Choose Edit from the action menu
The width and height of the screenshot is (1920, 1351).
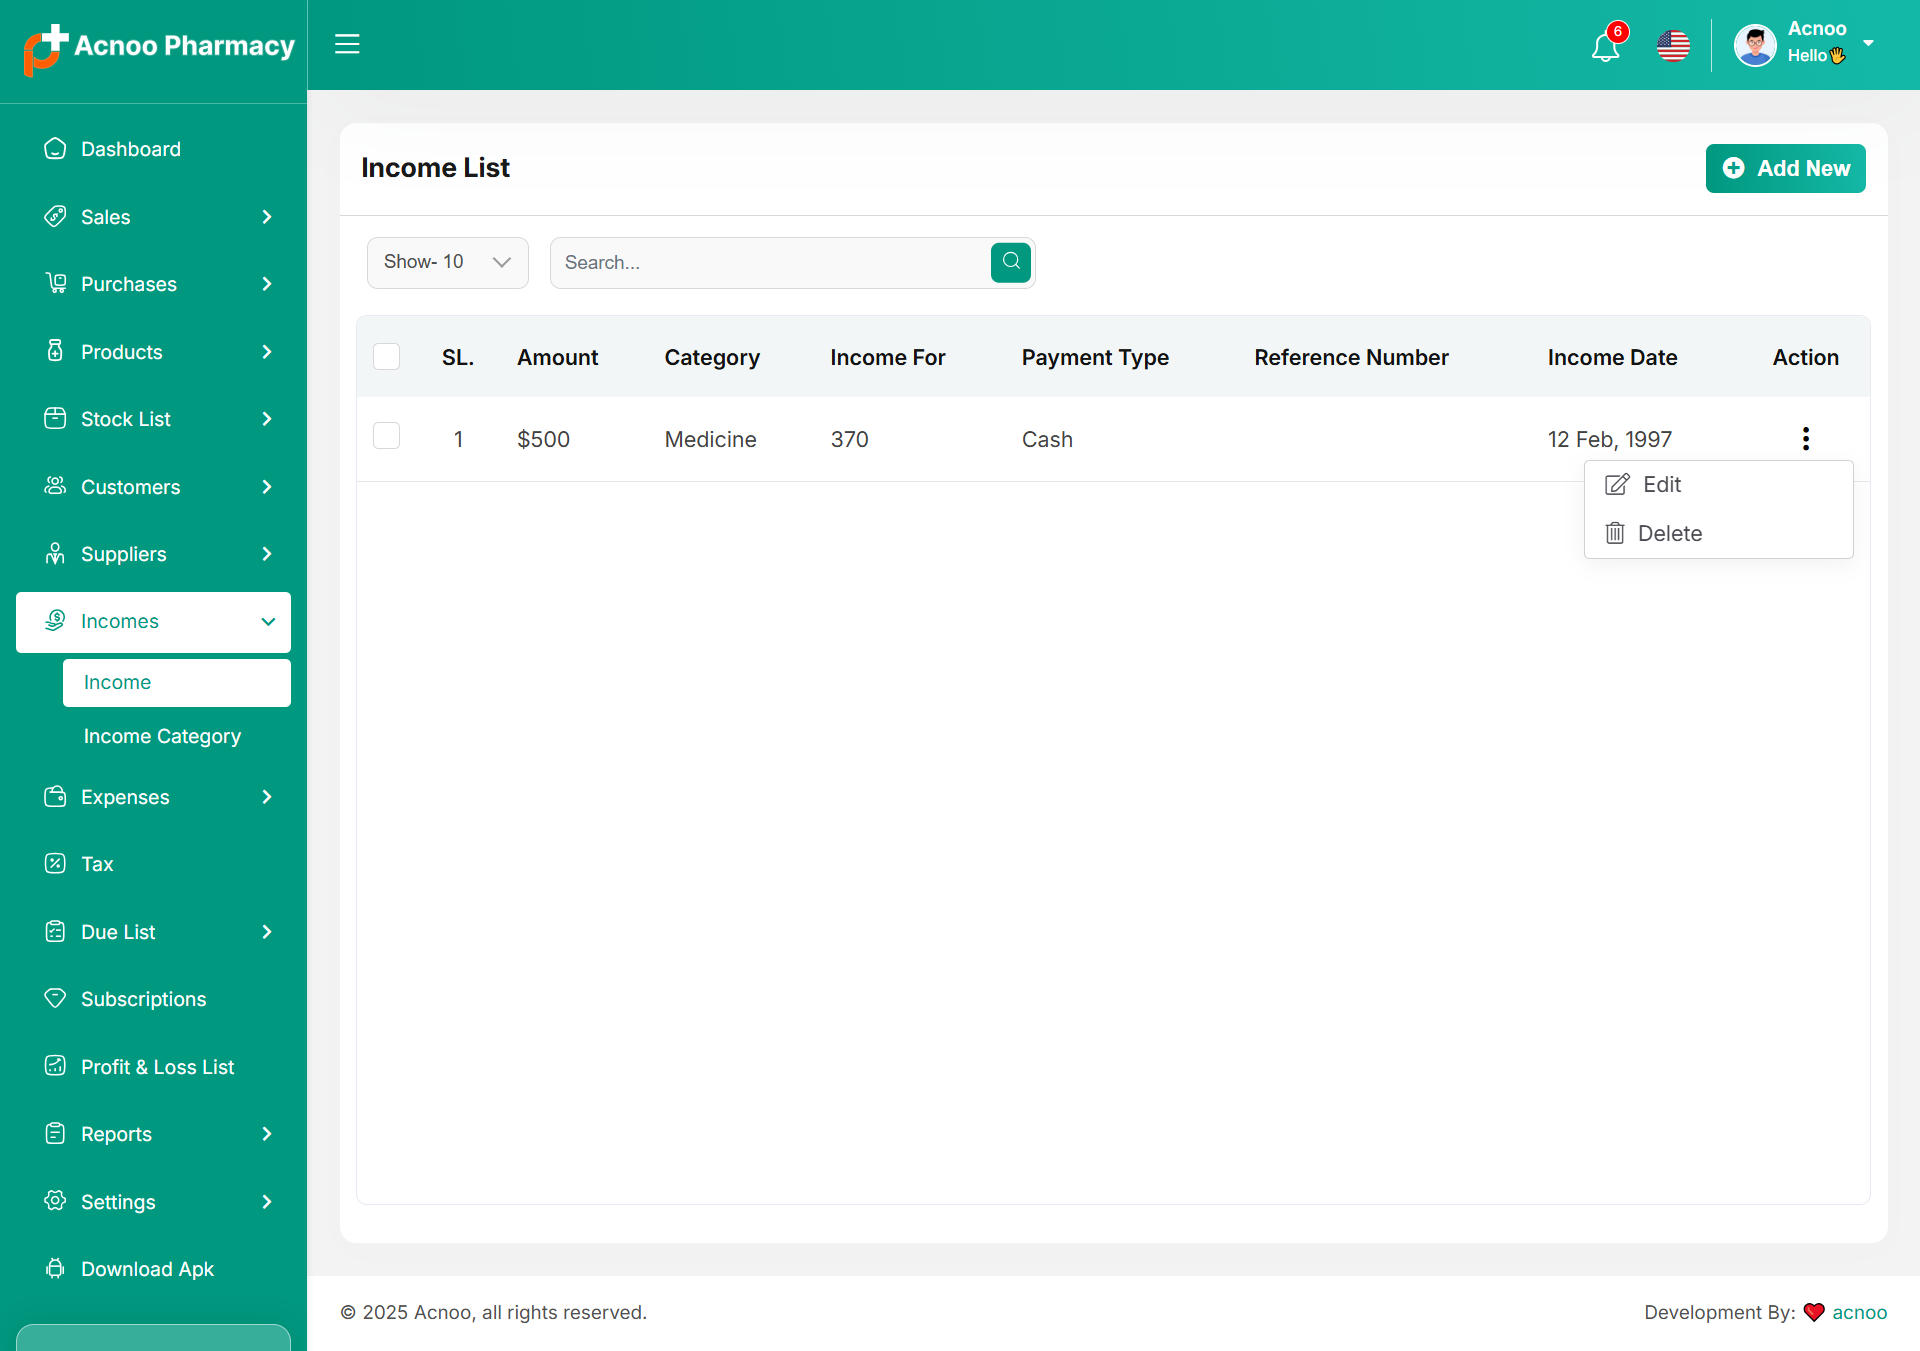pyautogui.click(x=1662, y=485)
